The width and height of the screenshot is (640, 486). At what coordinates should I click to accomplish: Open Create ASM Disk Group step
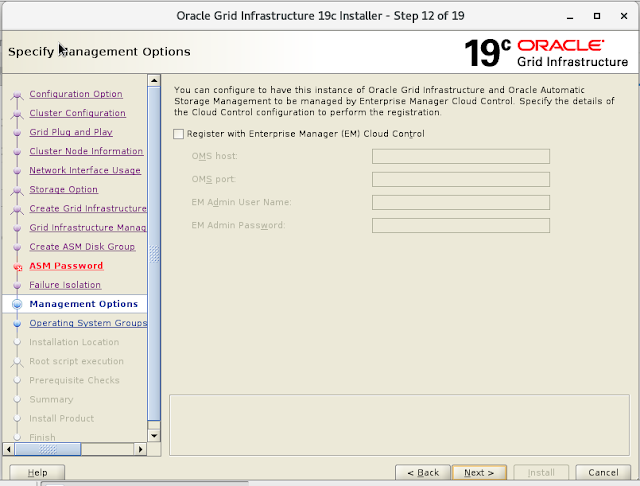point(82,247)
